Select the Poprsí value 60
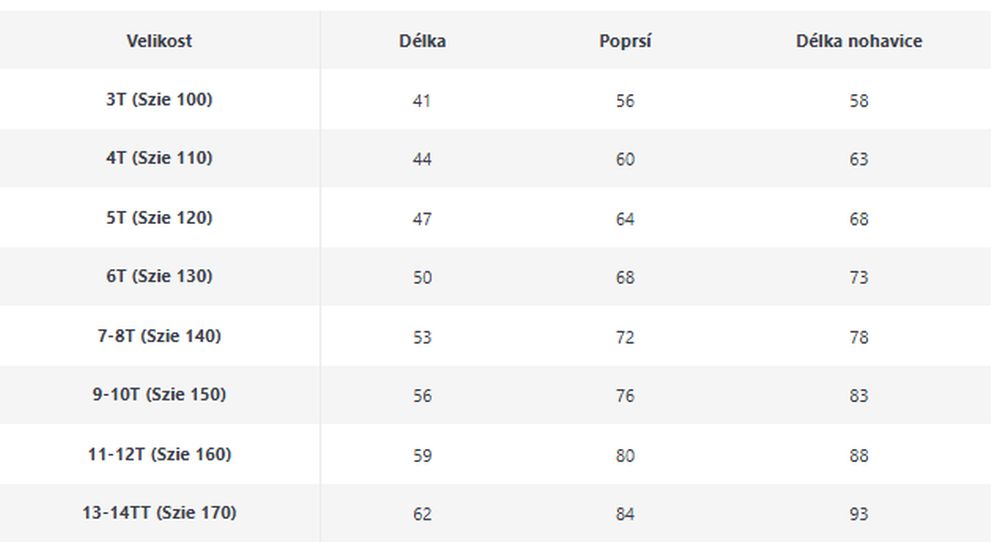1000x542 pixels. 625,159
